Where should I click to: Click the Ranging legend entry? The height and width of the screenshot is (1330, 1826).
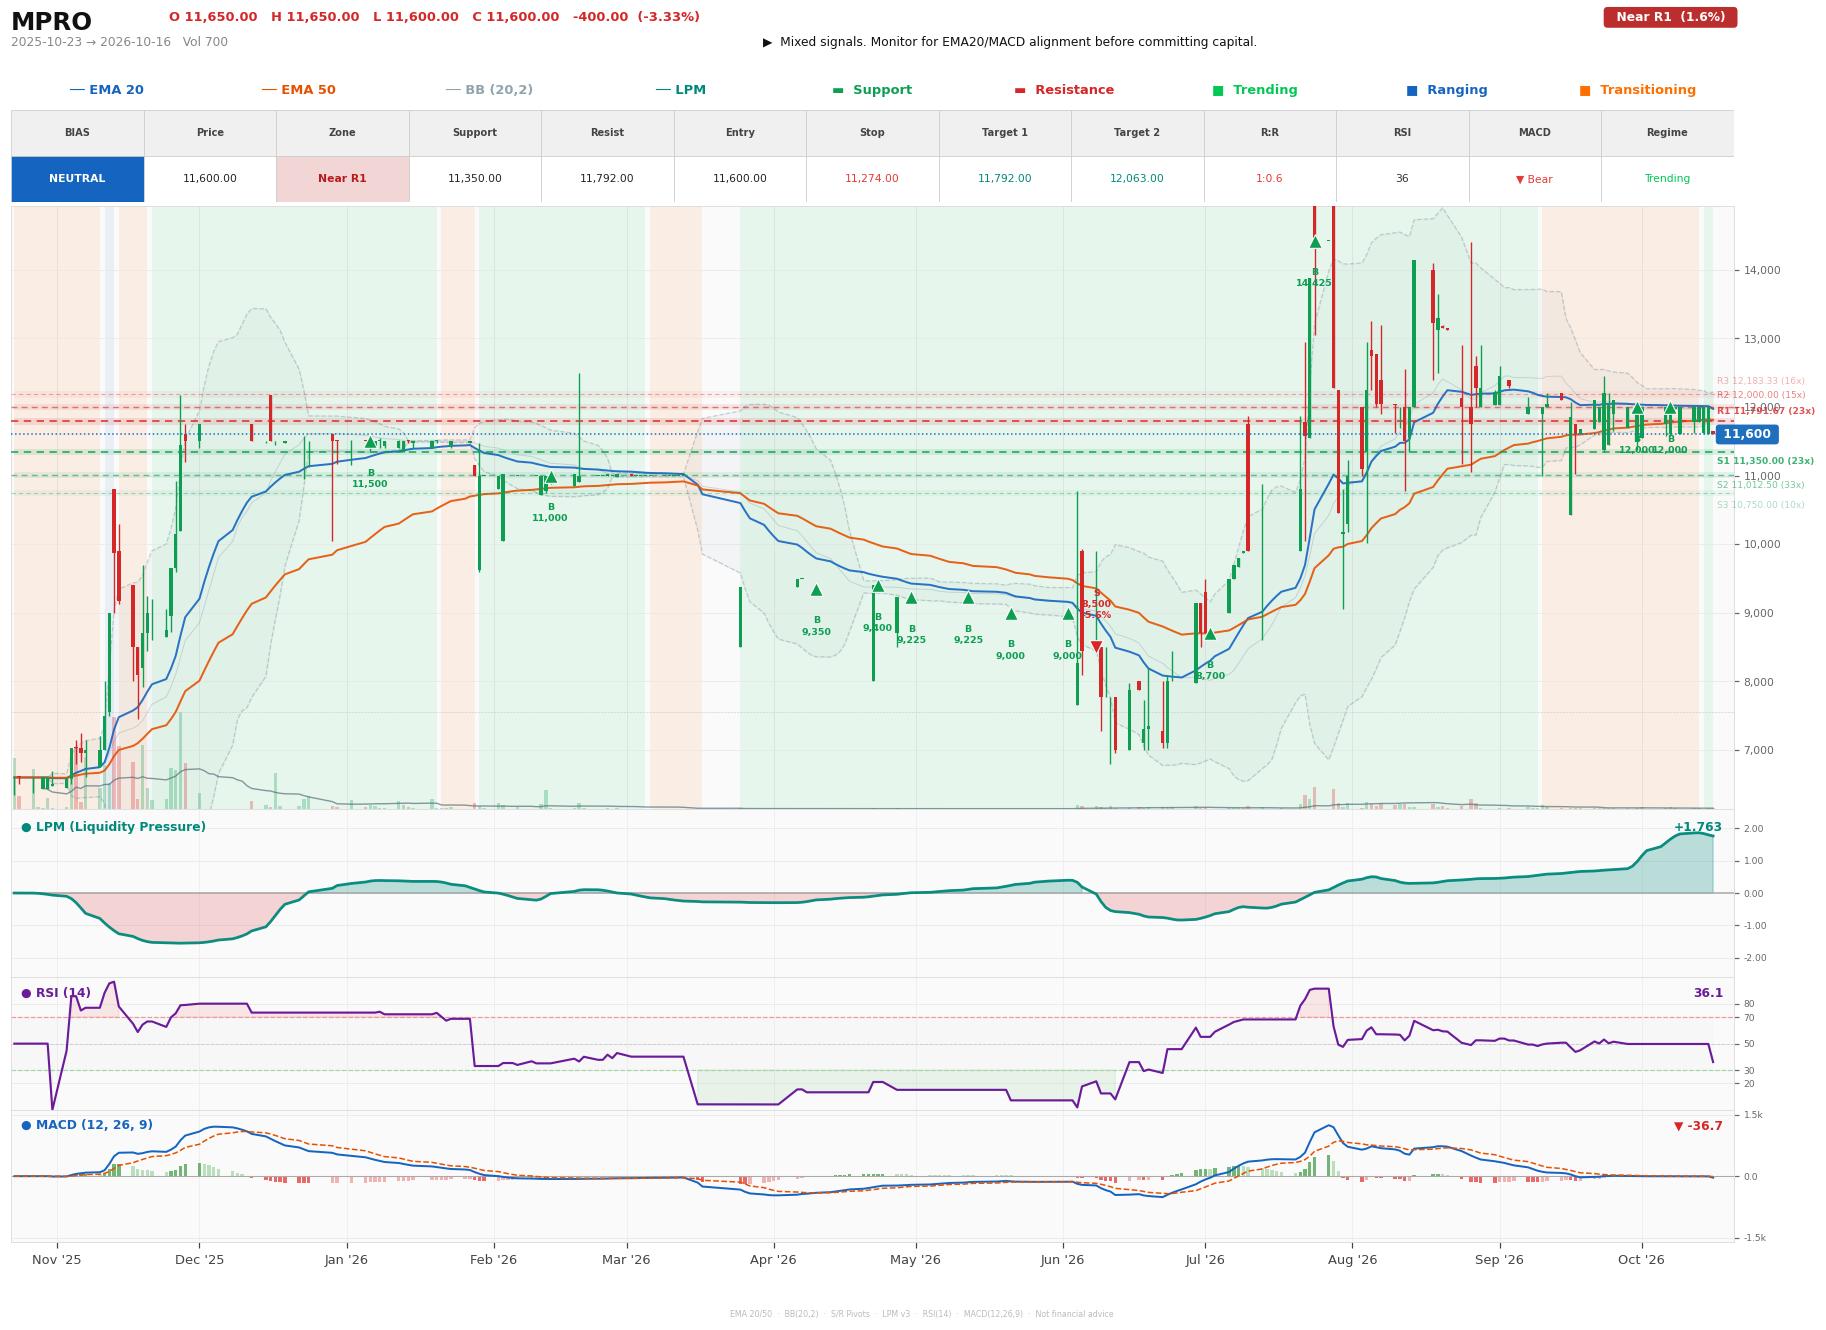[x=1446, y=90]
